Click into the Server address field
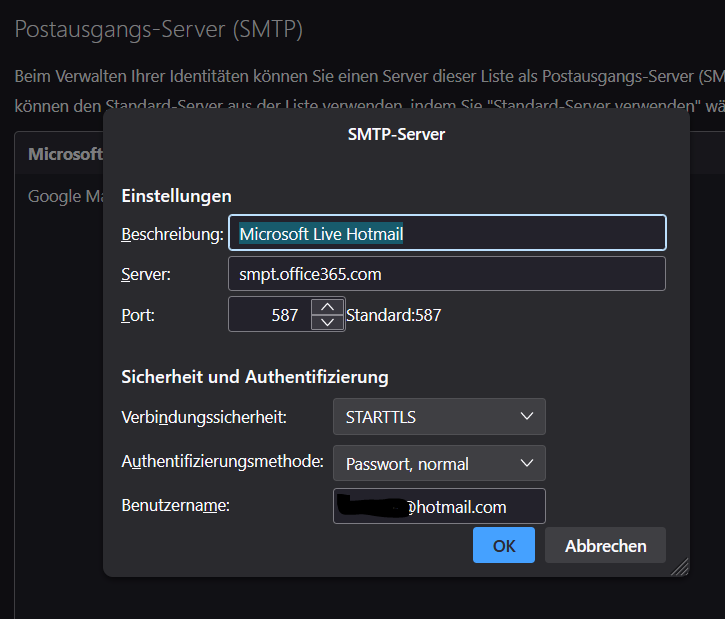Viewport: 725px width, 619px height. pos(447,273)
